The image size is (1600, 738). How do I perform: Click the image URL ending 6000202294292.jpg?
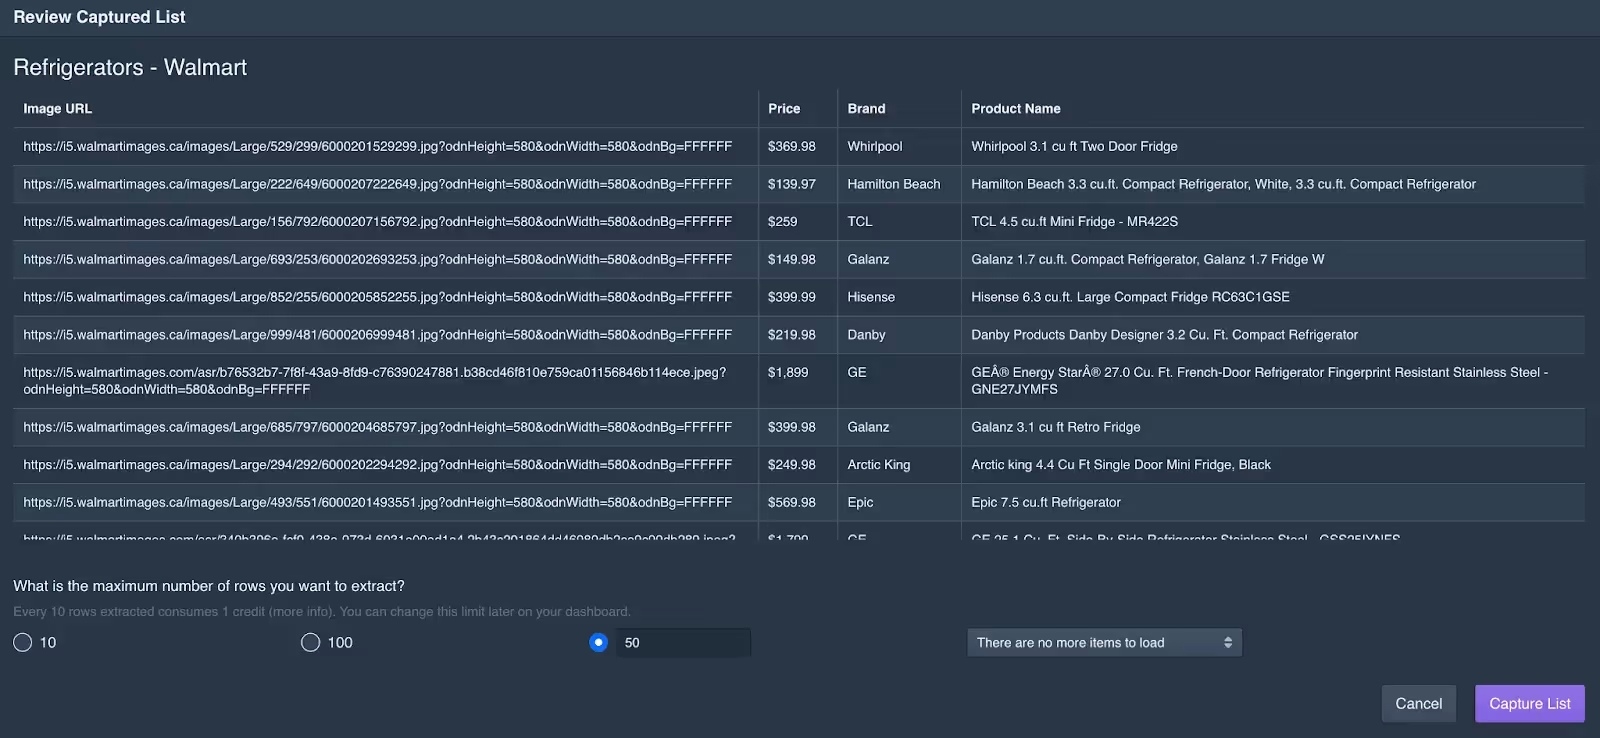[x=378, y=465]
